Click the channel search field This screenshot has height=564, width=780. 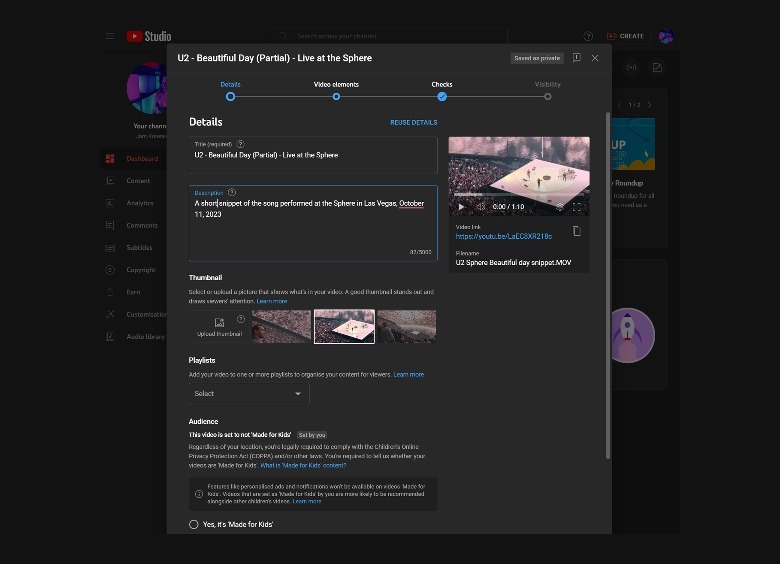[x=389, y=36]
